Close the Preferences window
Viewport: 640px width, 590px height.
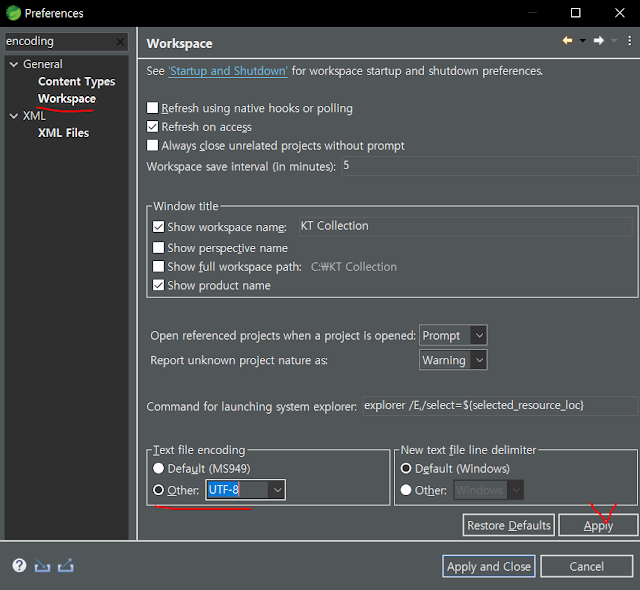pyautogui.click(x=620, y=13)
